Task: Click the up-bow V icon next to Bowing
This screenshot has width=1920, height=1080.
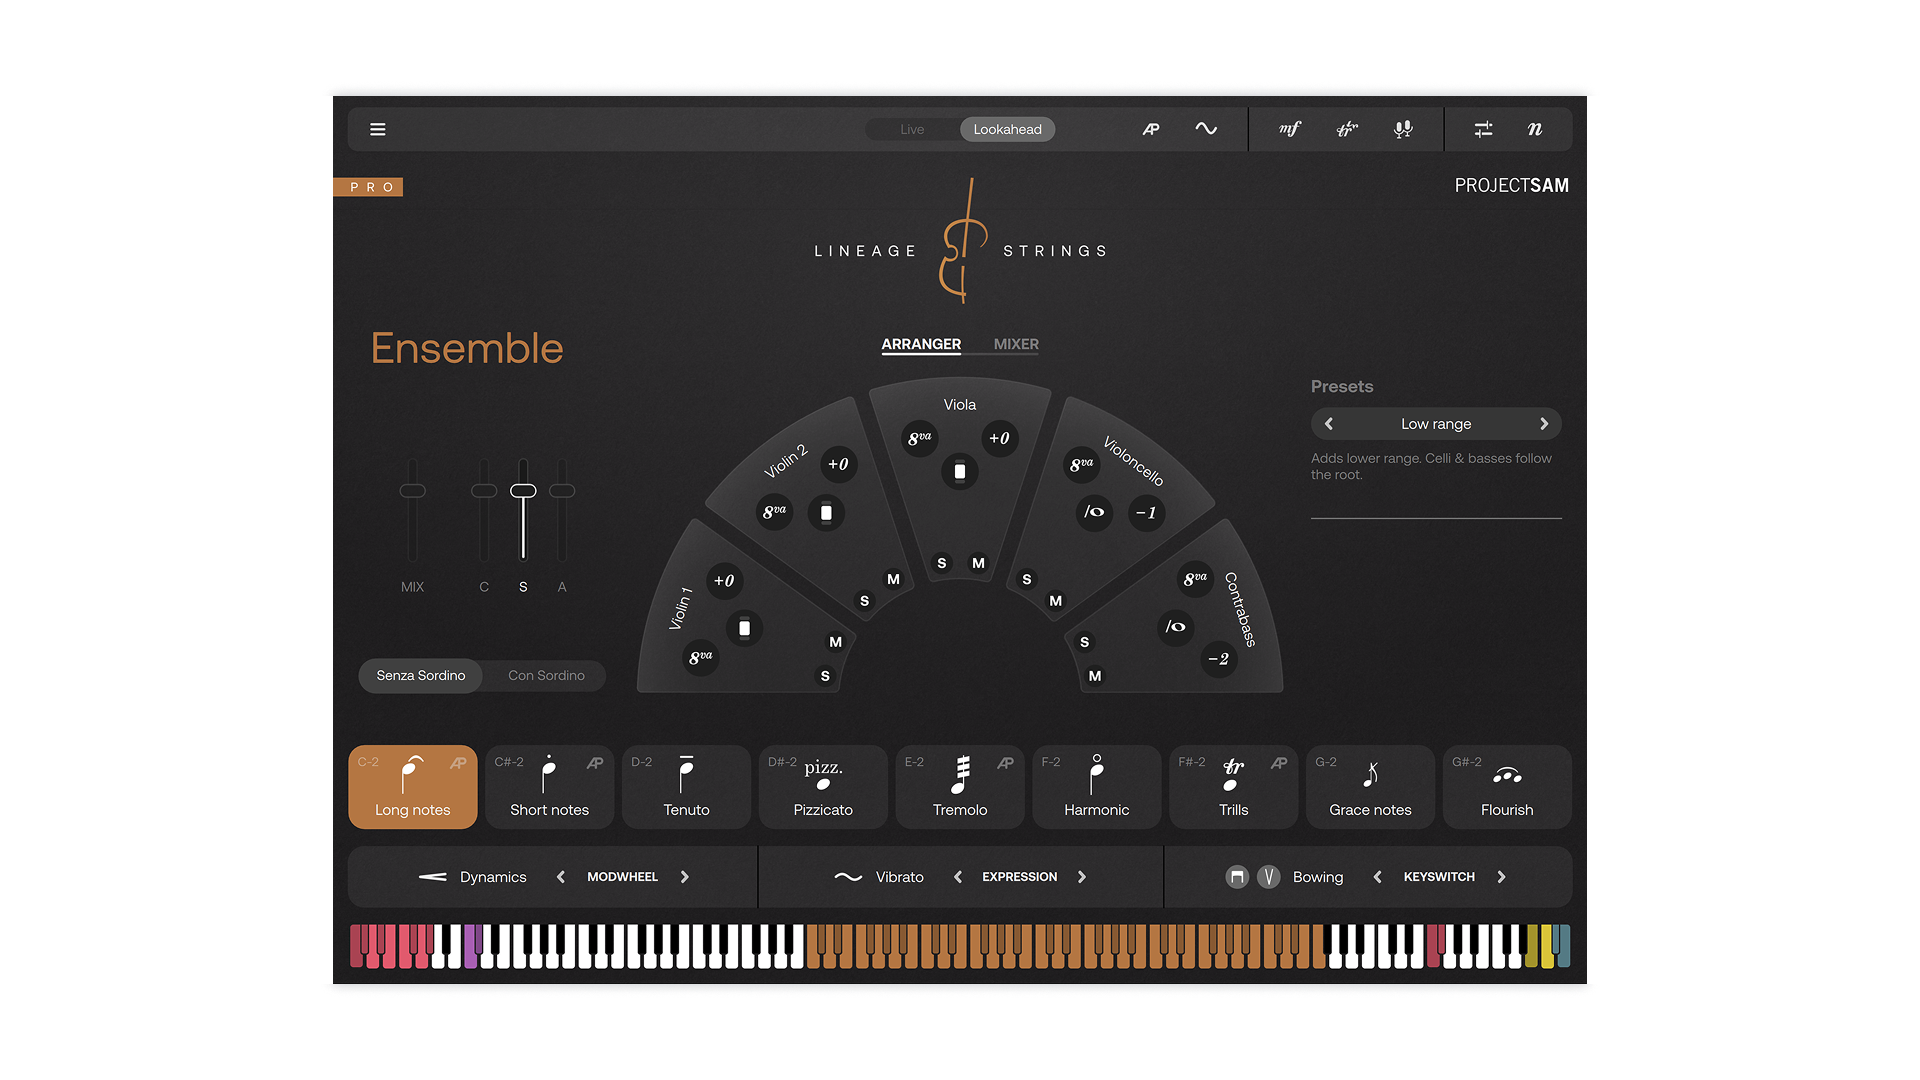Action: [1268, 877]
